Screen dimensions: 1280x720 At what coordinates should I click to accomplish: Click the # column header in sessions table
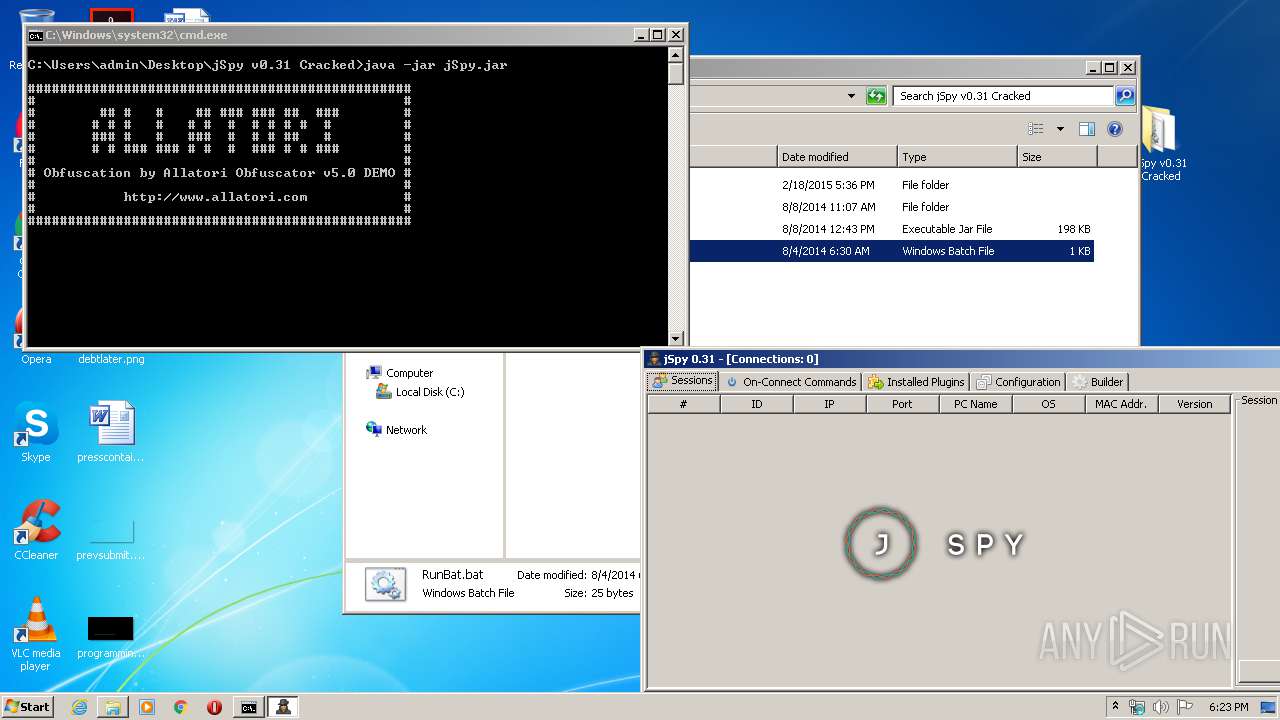pos(684,404)
